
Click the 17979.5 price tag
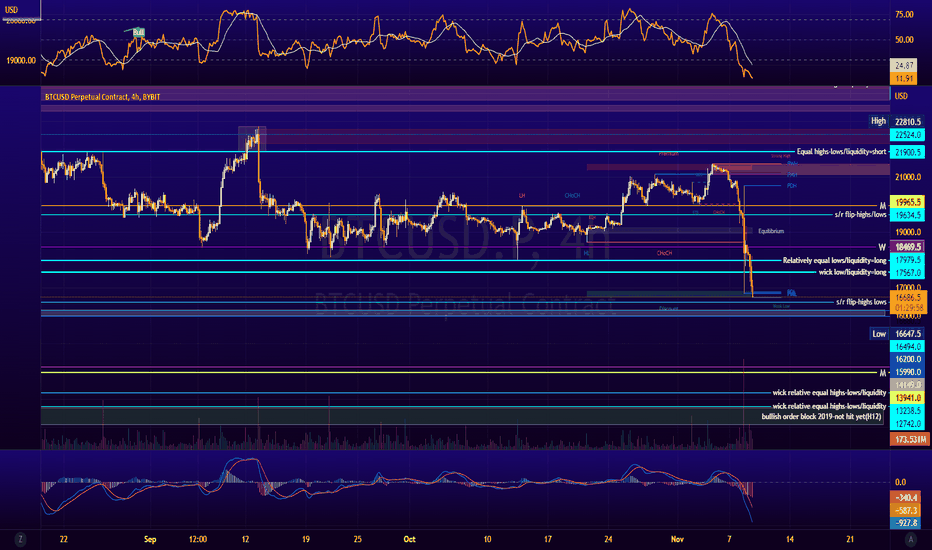coord(908,260)
